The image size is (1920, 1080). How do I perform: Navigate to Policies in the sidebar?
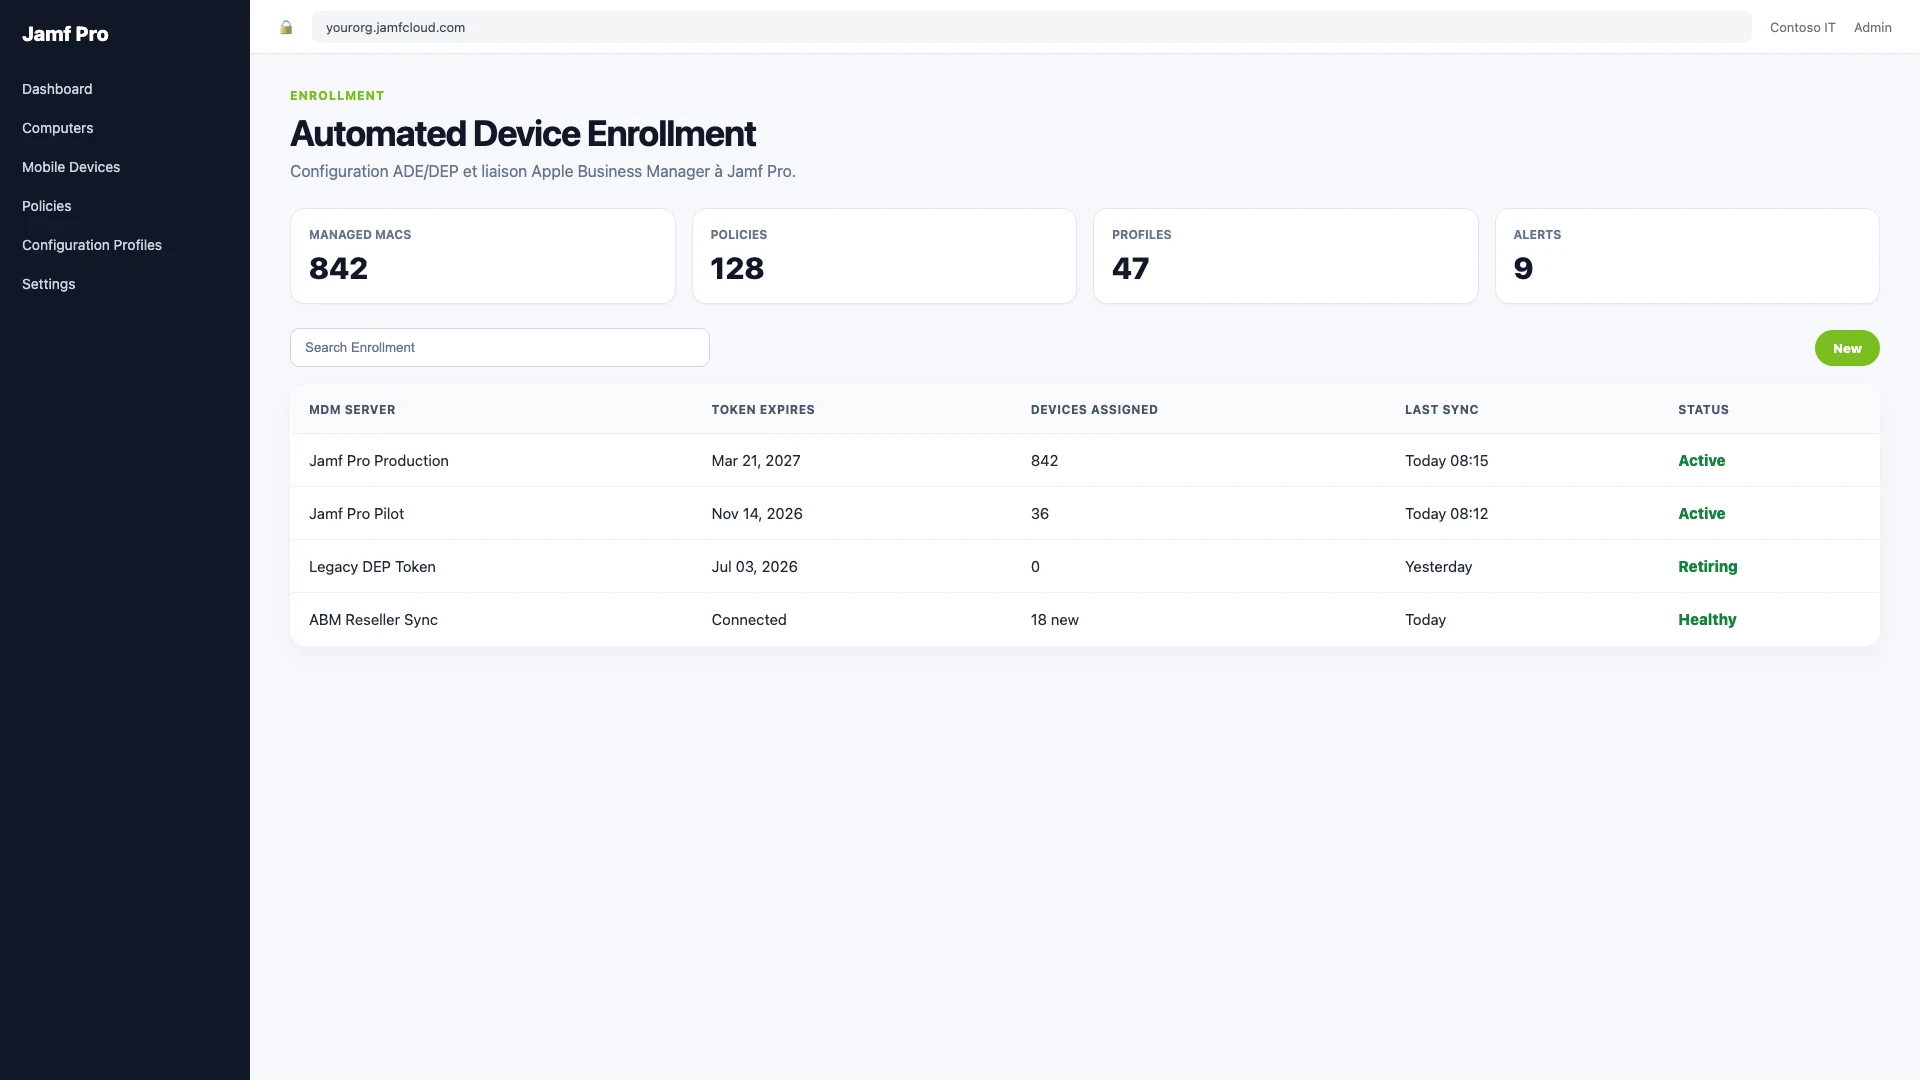(x=47, y=206)
